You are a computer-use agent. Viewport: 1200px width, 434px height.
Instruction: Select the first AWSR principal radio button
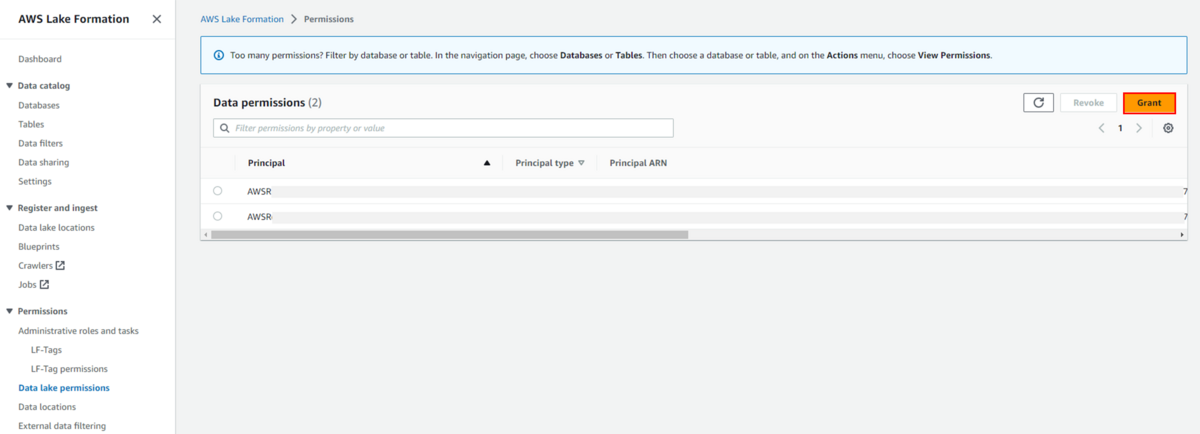pos(218,190)
